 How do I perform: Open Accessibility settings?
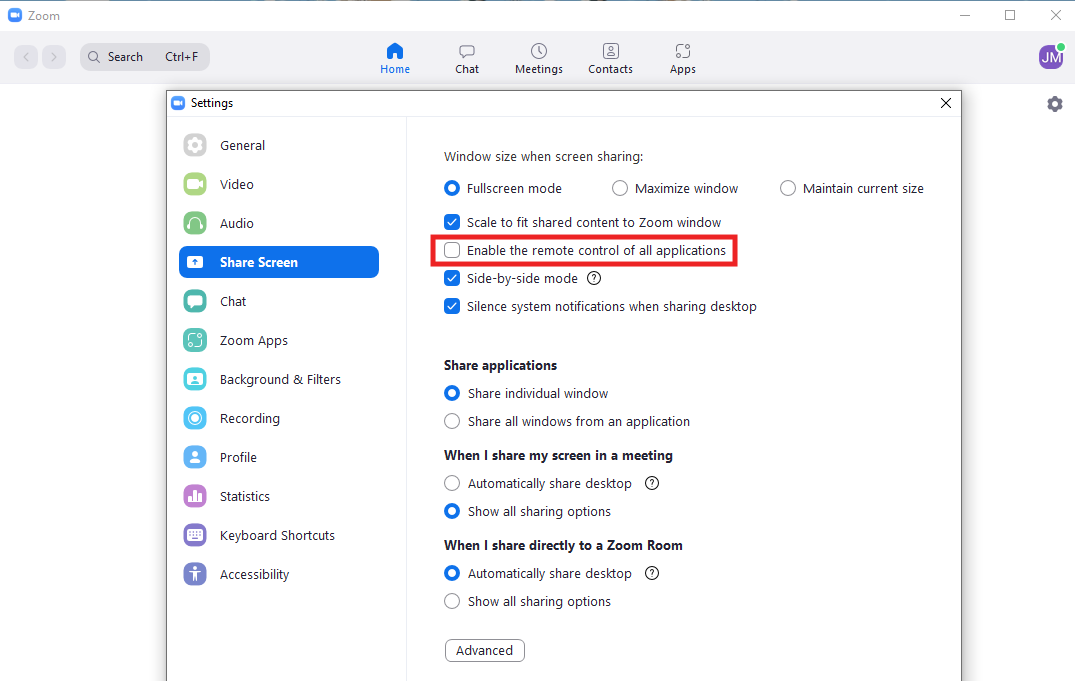tap(279, 574)
